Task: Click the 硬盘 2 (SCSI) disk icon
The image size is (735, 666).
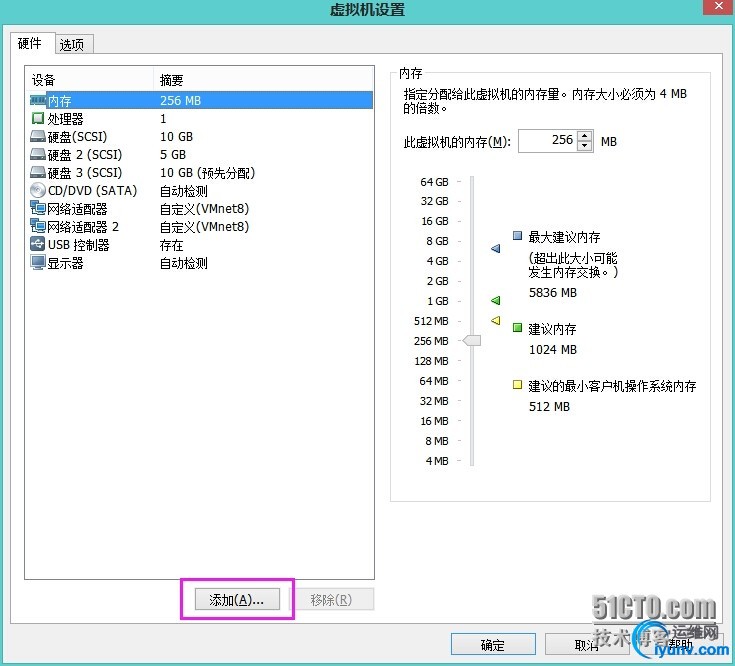Action: [38, 154]
